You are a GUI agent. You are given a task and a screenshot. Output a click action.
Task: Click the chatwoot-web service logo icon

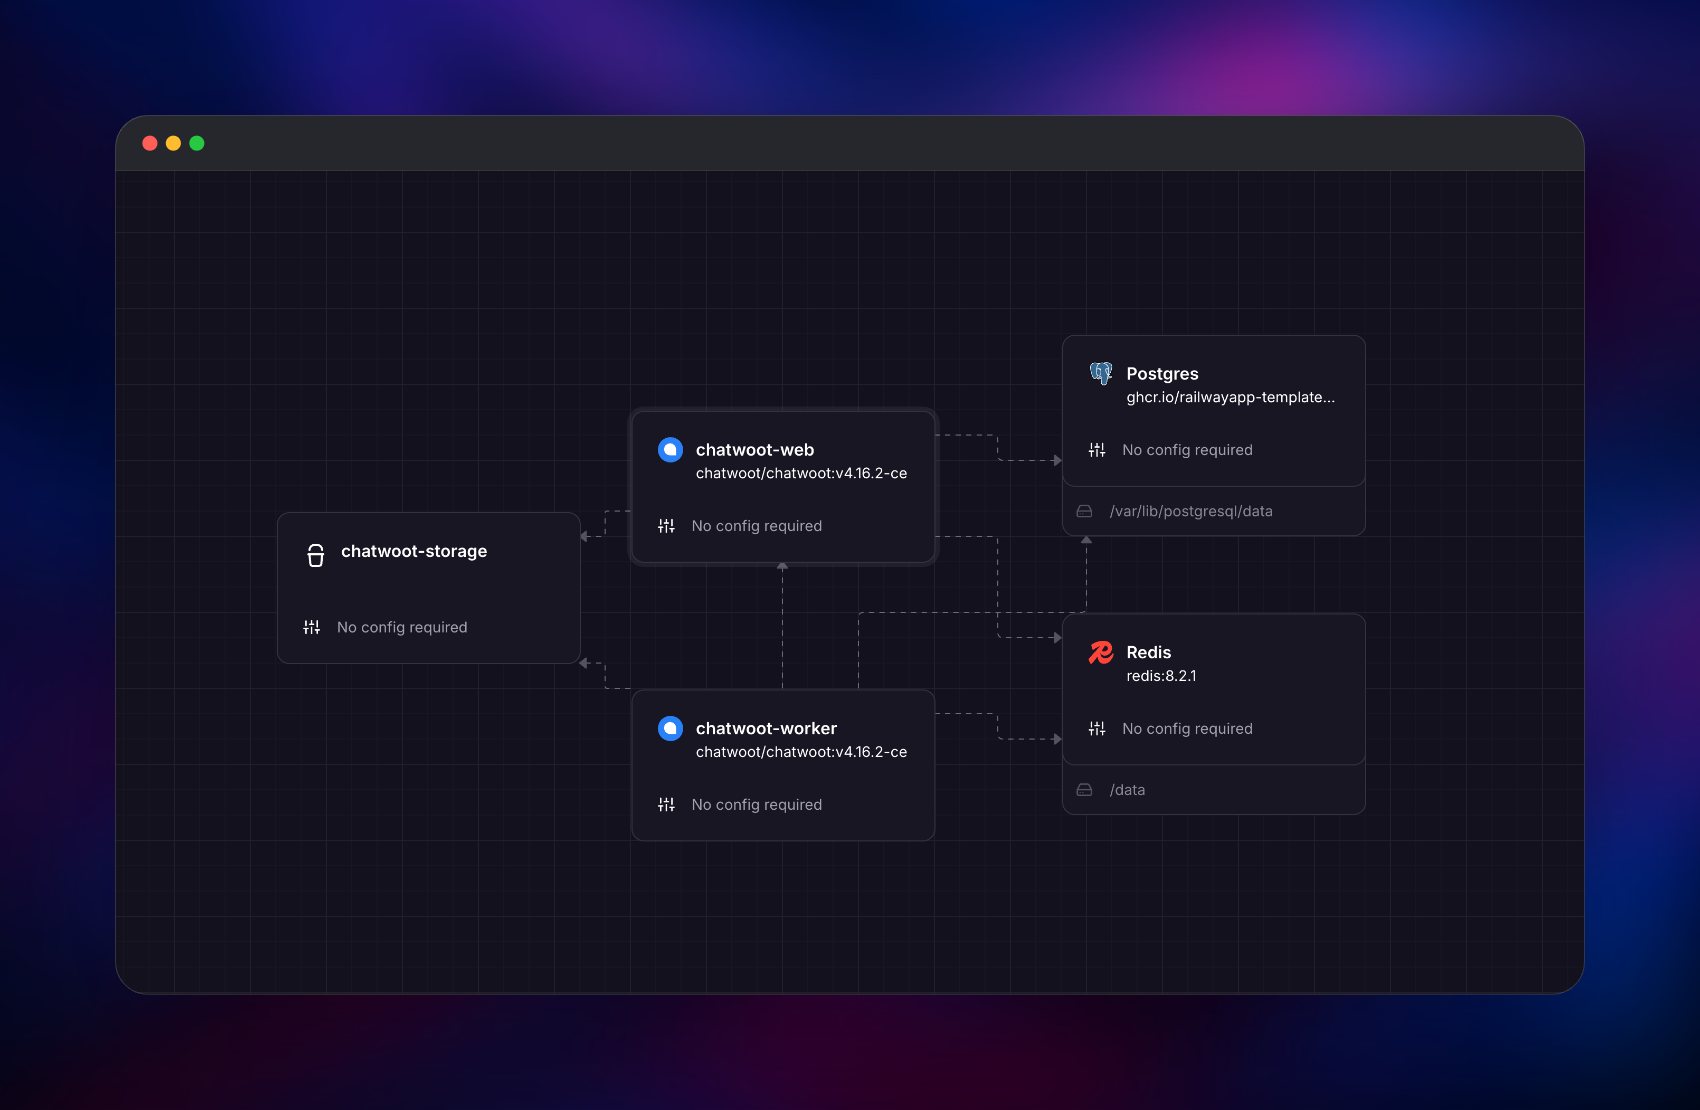click(x=670, y=450)
